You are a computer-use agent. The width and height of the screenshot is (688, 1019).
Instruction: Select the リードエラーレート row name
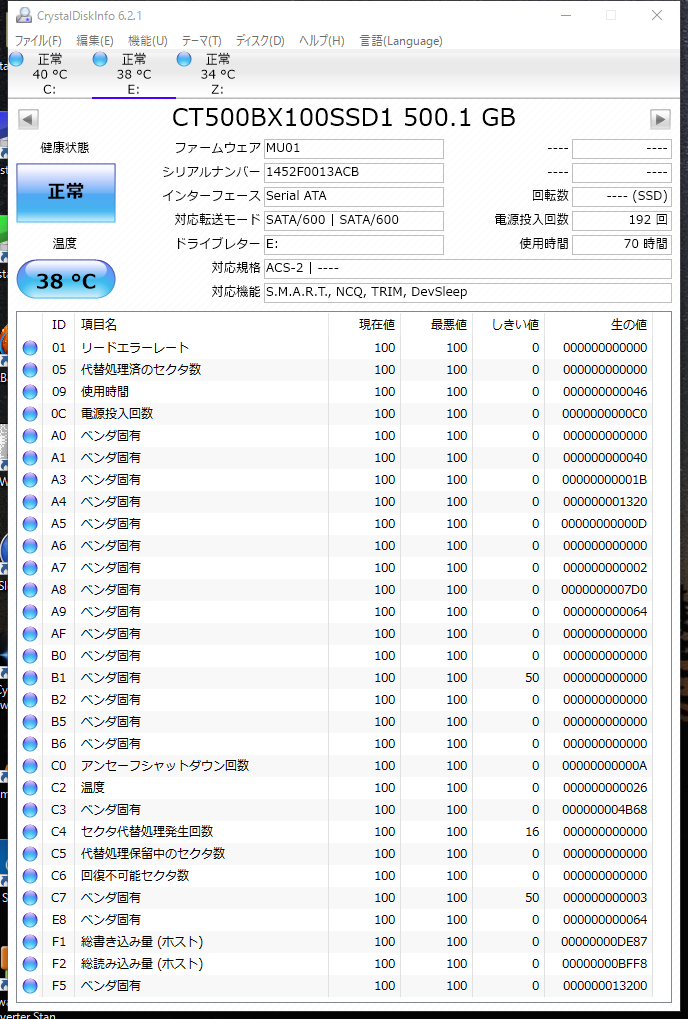134,348
